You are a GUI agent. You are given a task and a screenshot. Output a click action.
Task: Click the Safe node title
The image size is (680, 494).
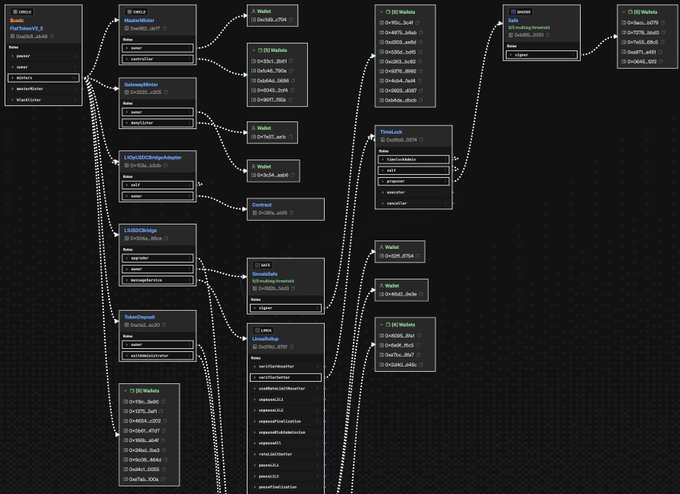pos(514,19)
